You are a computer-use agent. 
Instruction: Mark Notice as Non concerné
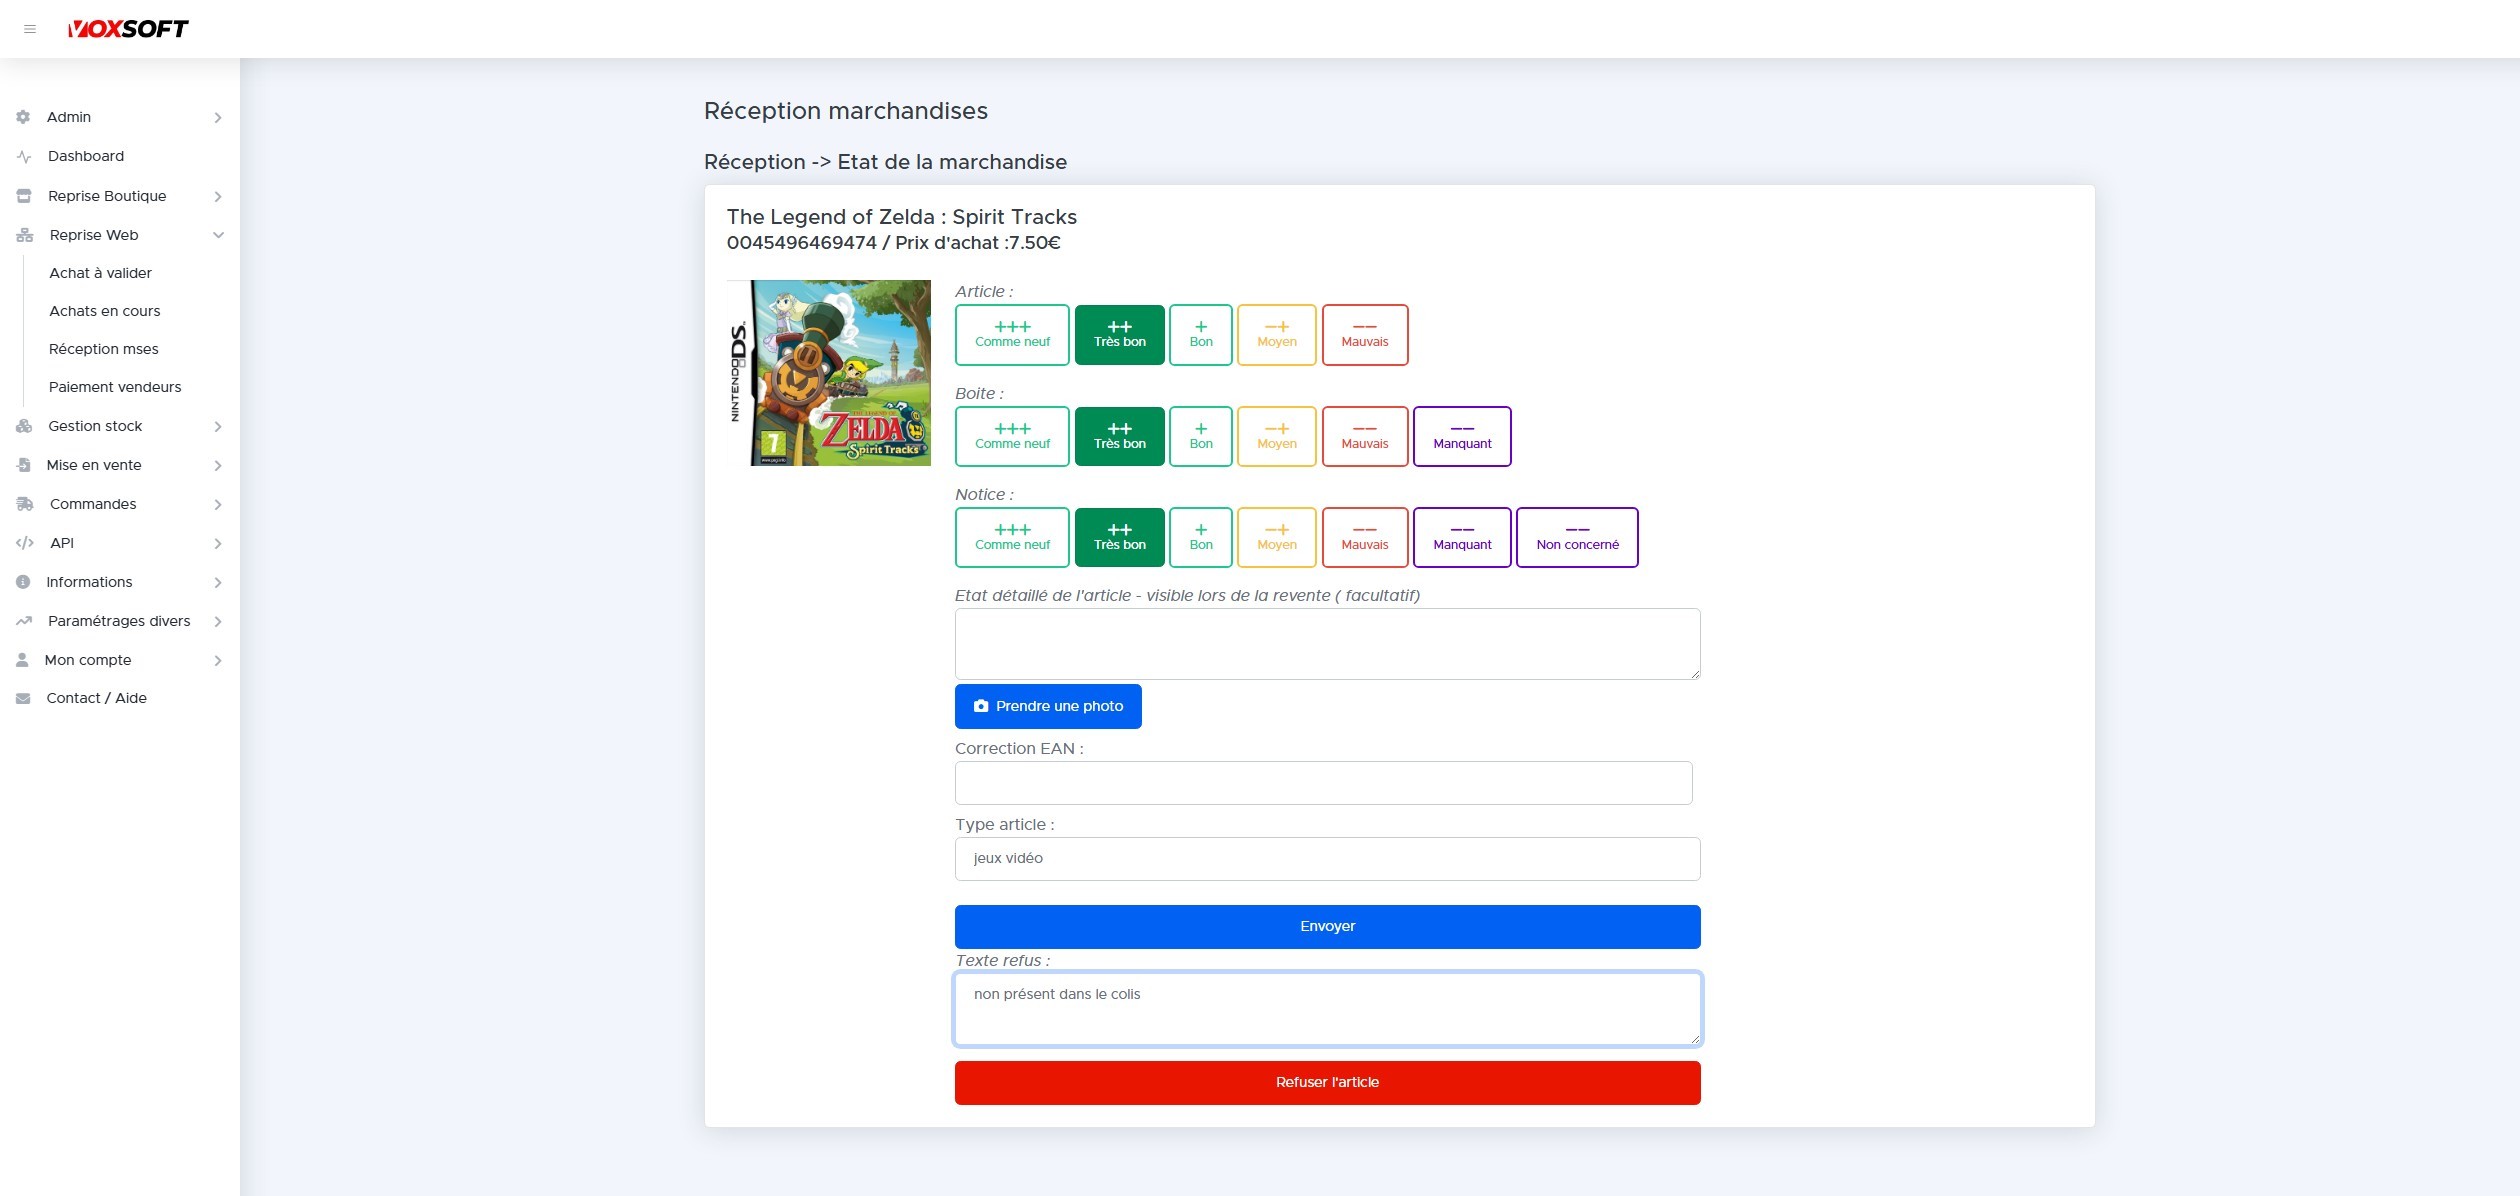(1576, 538)
